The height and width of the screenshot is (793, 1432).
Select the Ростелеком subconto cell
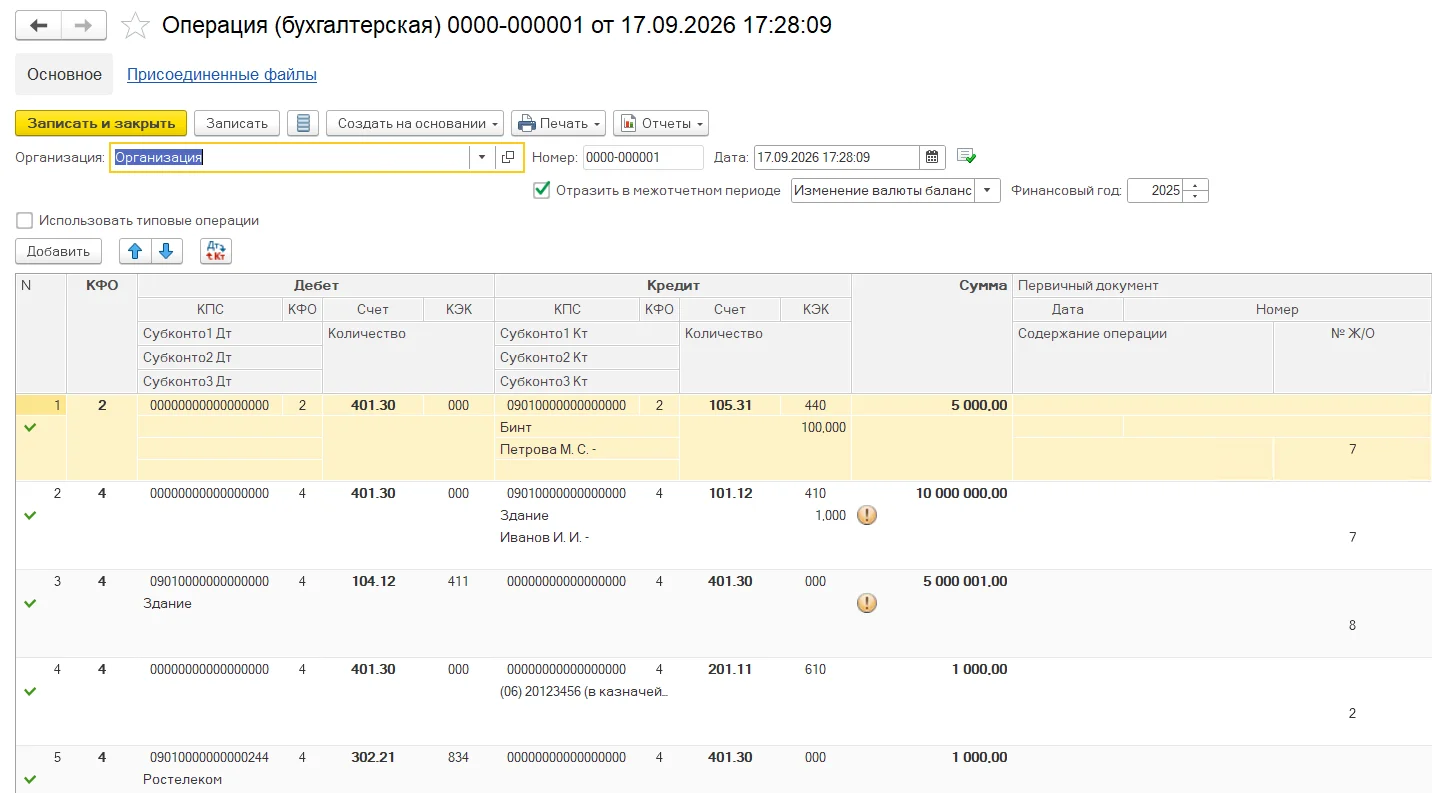[x=230, y=779]
